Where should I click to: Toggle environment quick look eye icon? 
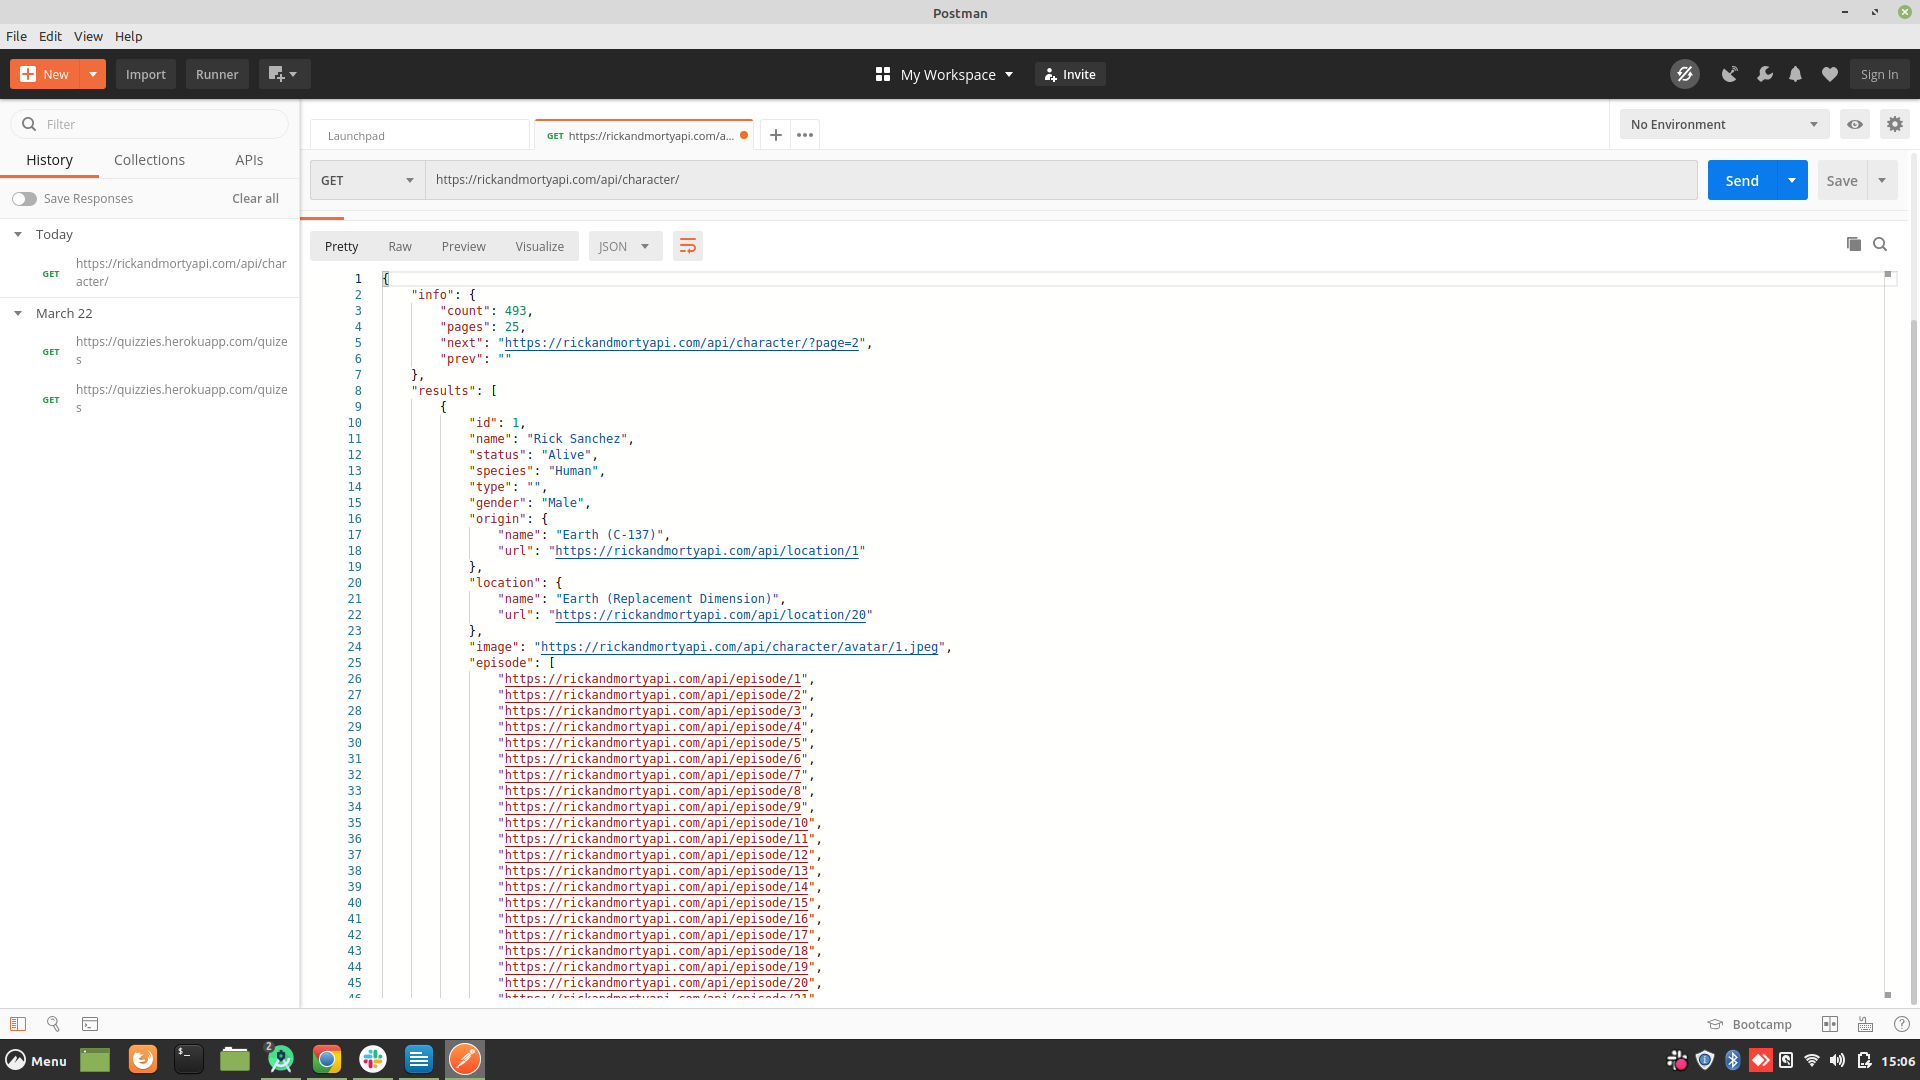coord(1855,124)
